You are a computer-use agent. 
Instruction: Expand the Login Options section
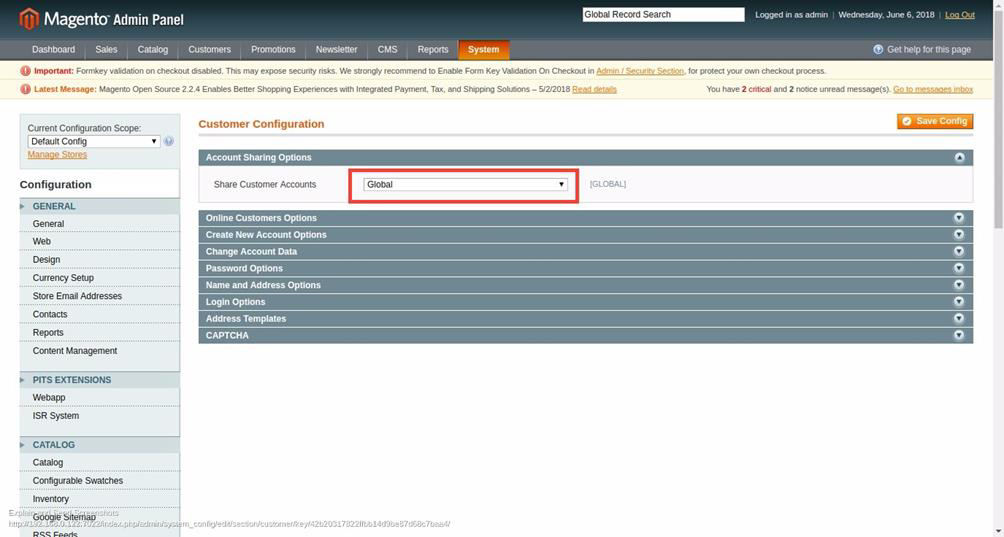tap(236, 302)
